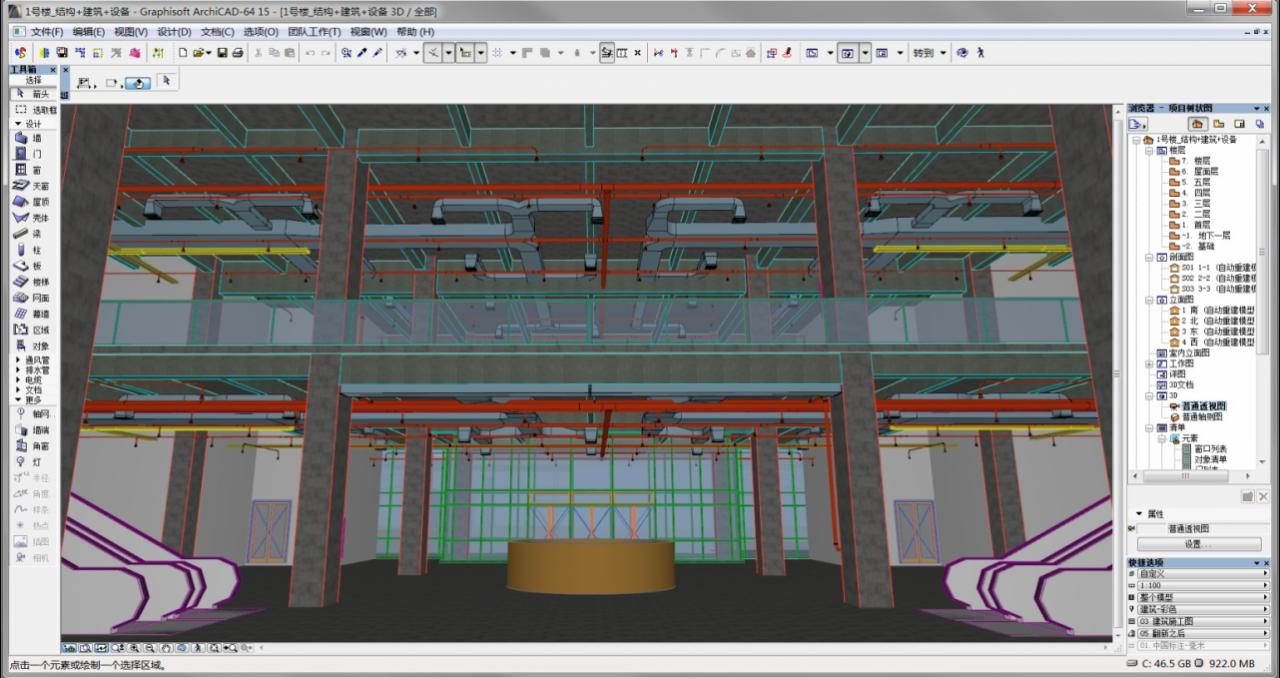
Task: Click the 转到 button in toolbar
Action: point(922,53)
